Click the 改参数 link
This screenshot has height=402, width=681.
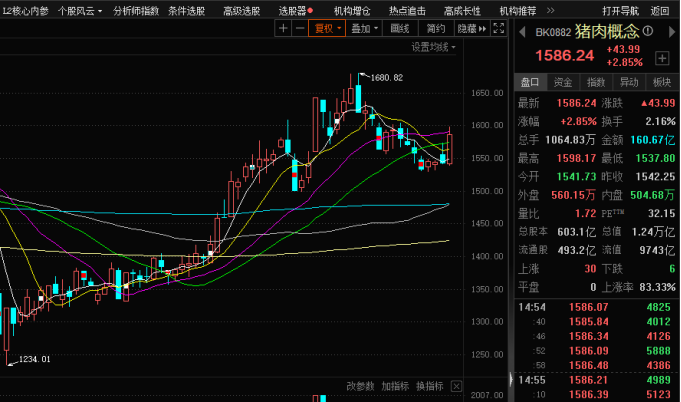(x=359, y=386)
